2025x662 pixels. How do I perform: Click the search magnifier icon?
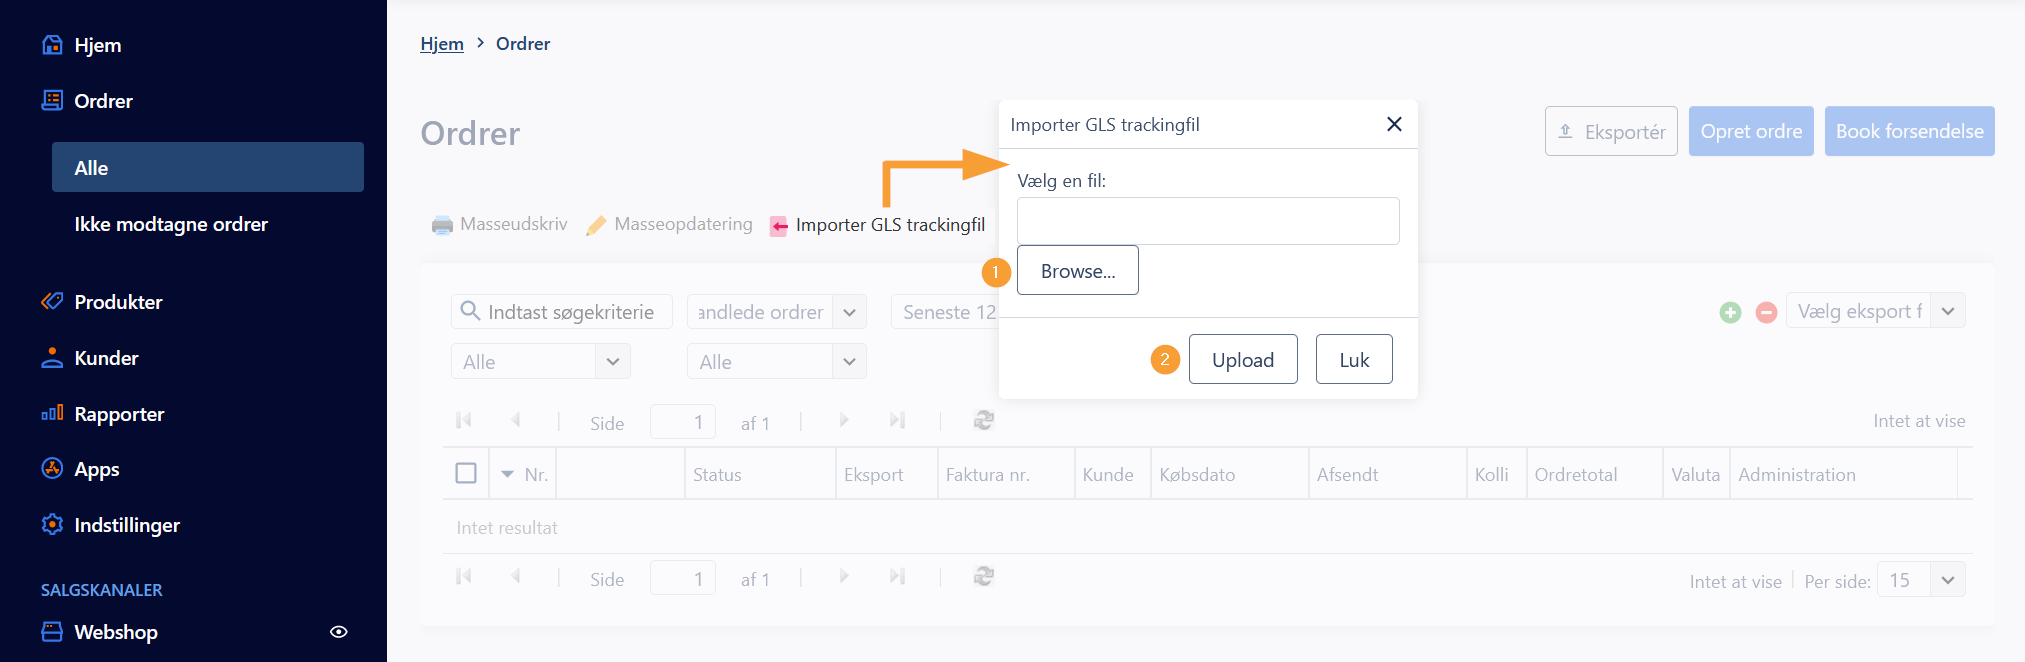[x=470, y=312]
